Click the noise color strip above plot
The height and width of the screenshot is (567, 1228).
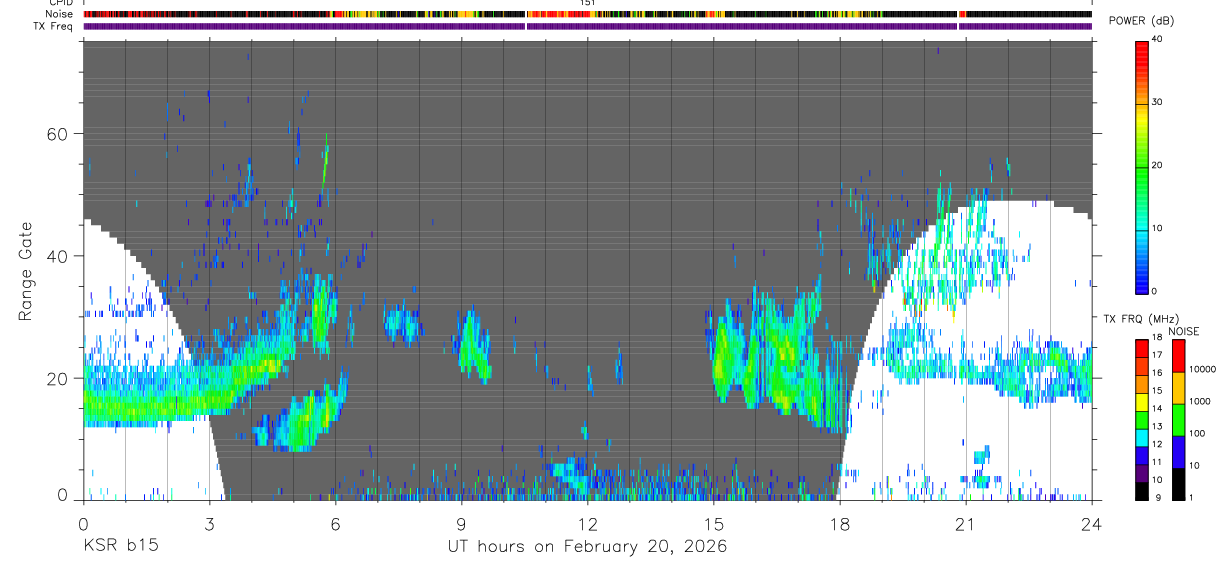point(587,14)
